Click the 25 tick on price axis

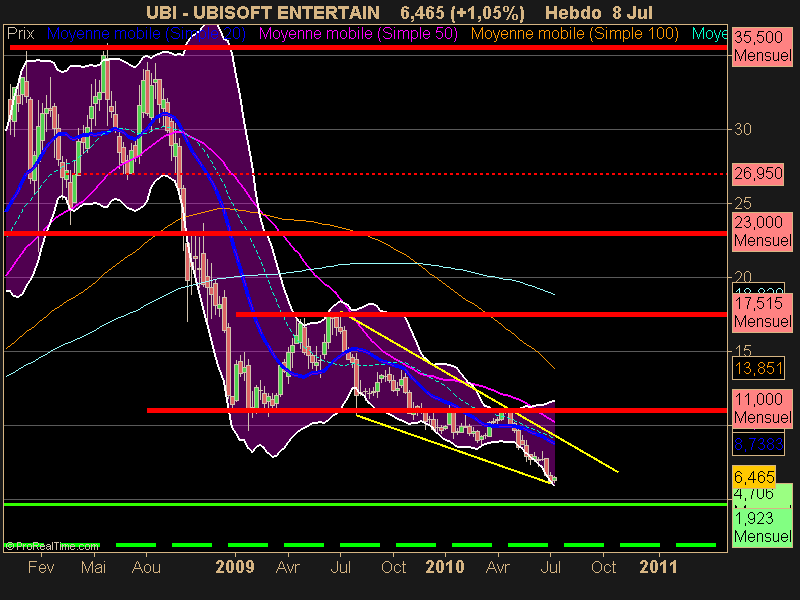743,204
